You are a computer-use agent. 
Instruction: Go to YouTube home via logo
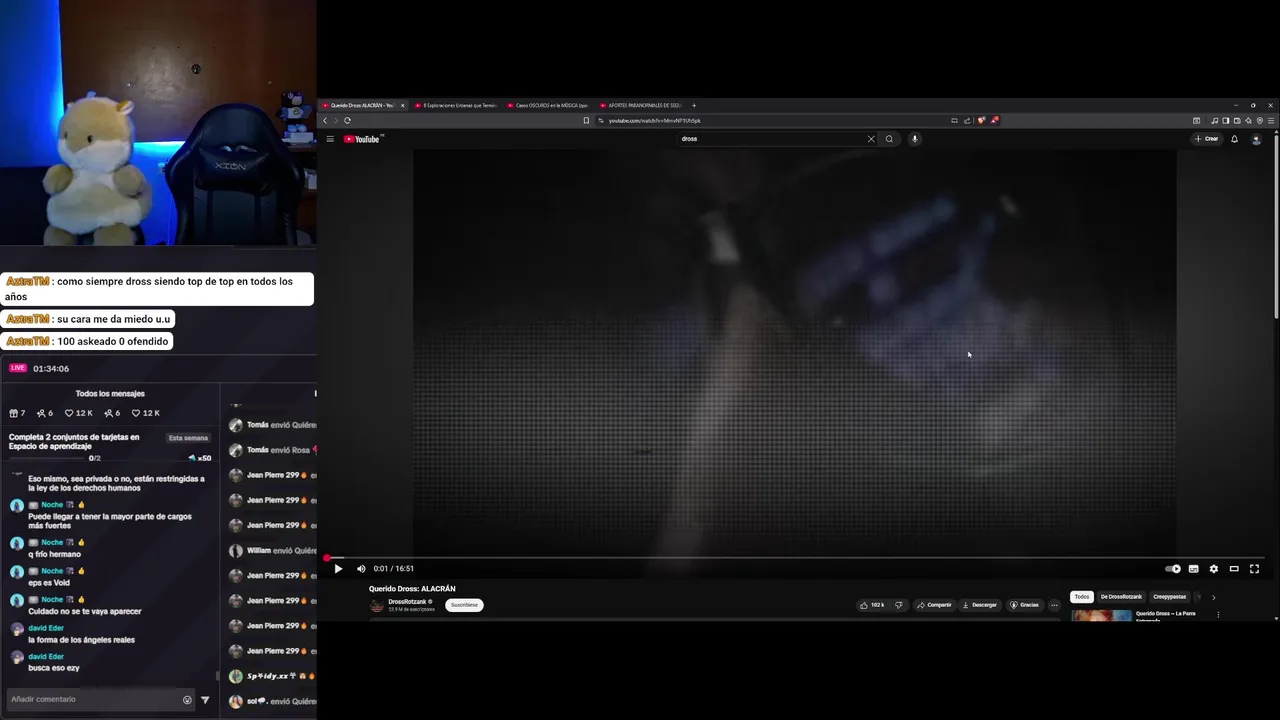coord(363,139)
